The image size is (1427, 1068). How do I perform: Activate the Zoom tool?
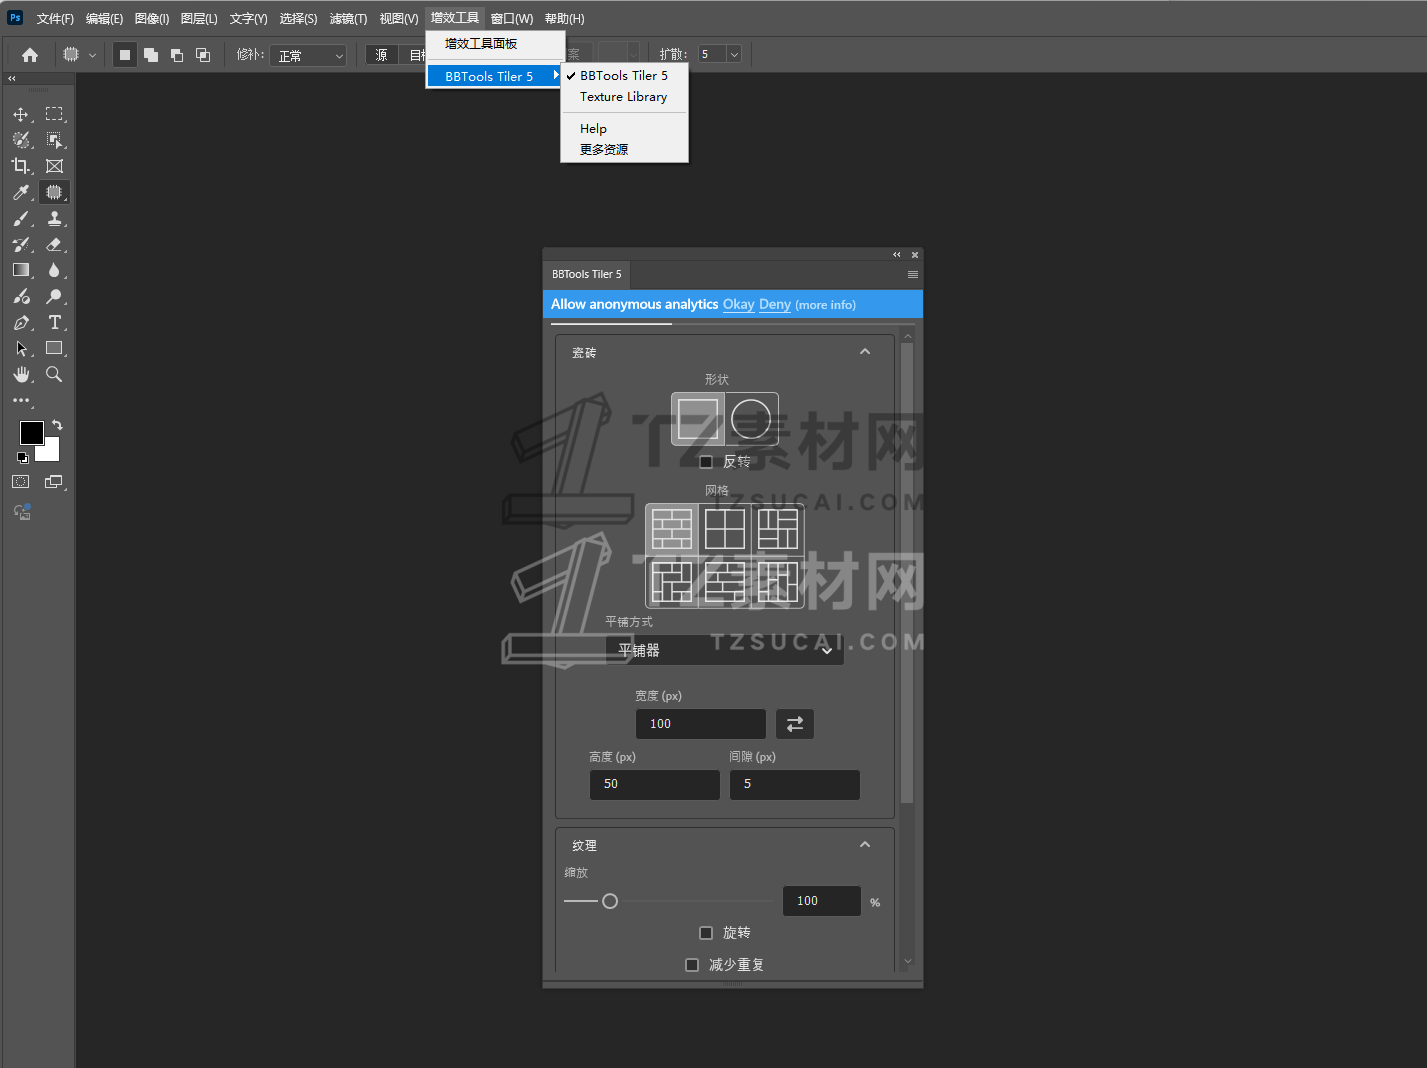point(54,374)
